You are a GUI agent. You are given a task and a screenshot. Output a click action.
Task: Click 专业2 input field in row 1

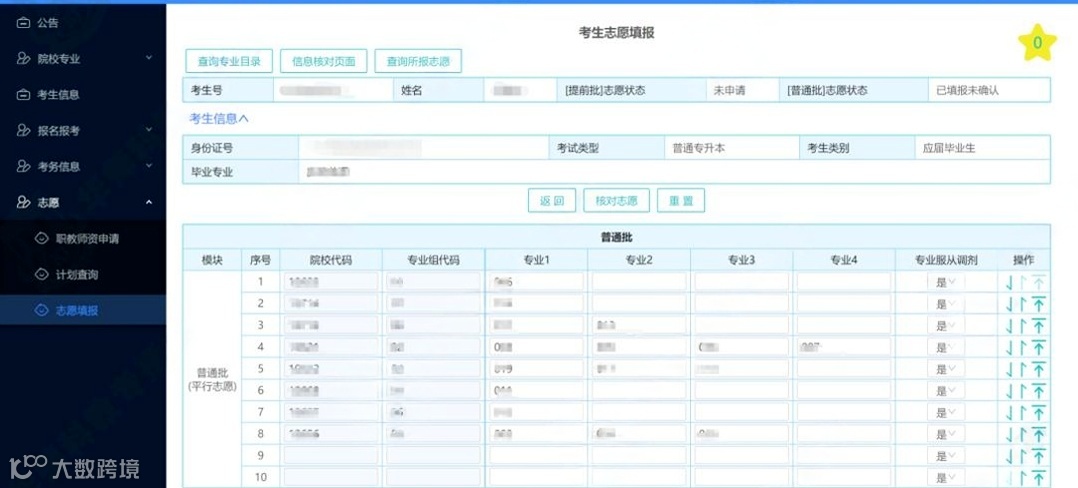639,282
